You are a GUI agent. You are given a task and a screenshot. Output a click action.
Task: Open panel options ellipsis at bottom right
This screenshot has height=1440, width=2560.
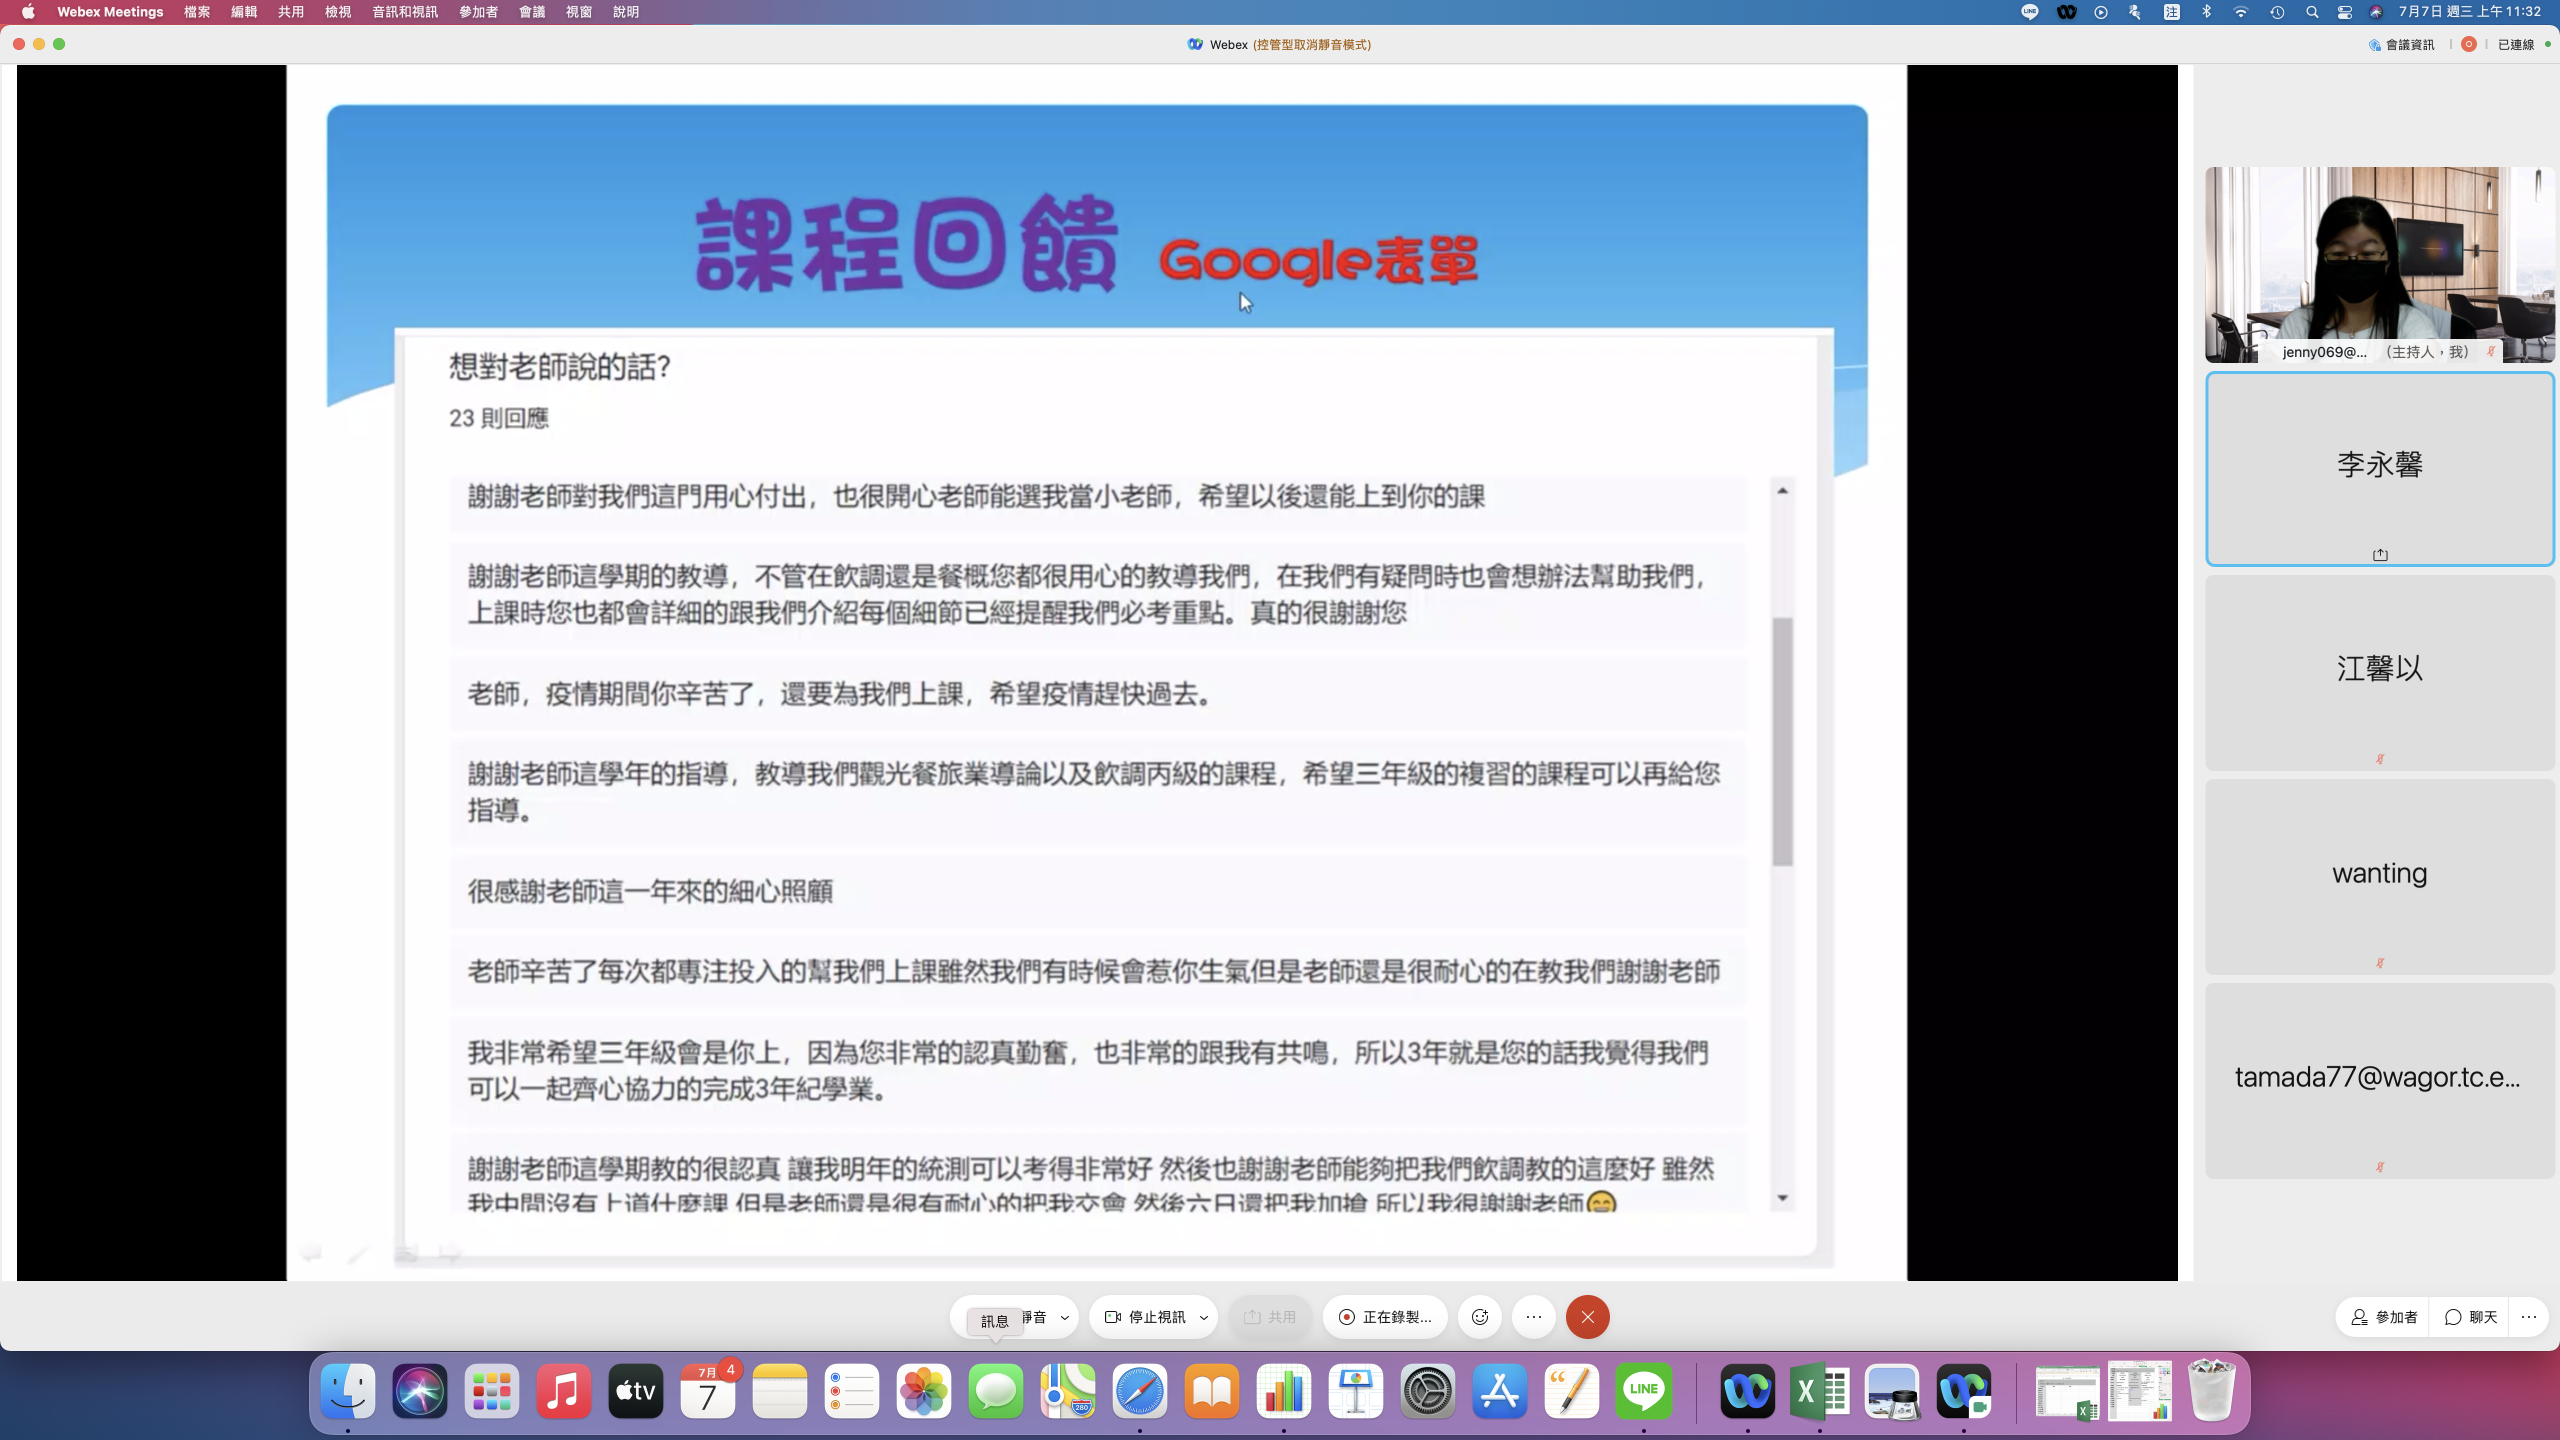pos(2529,1317)
